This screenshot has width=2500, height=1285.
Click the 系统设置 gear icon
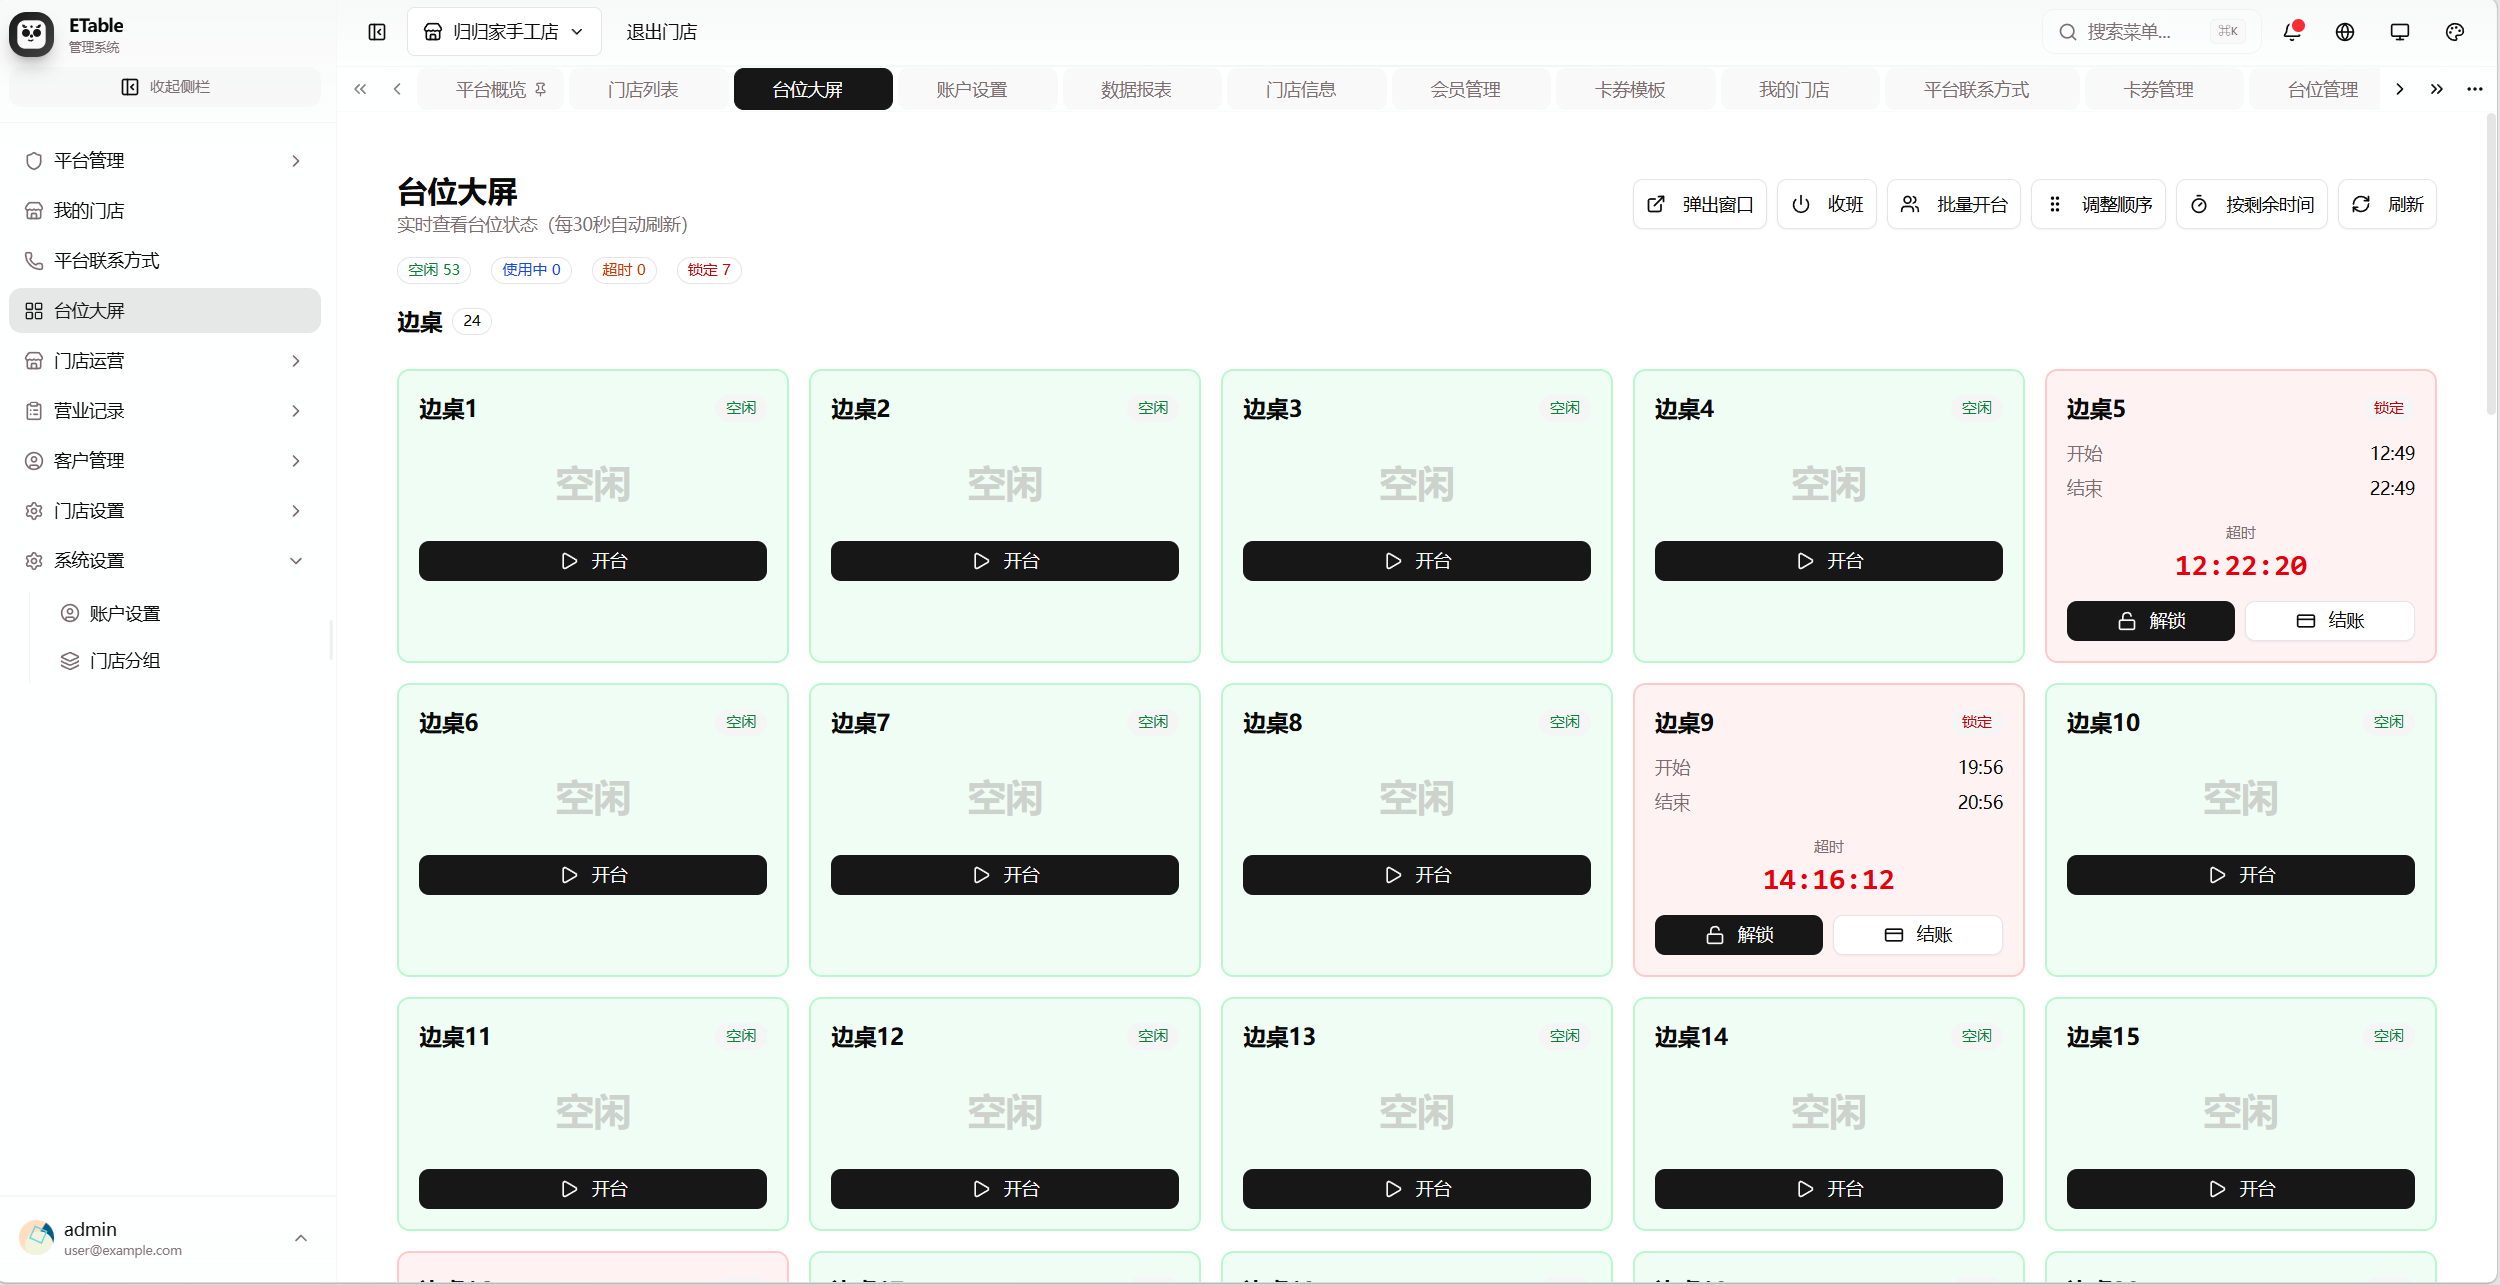click(34, 561)
